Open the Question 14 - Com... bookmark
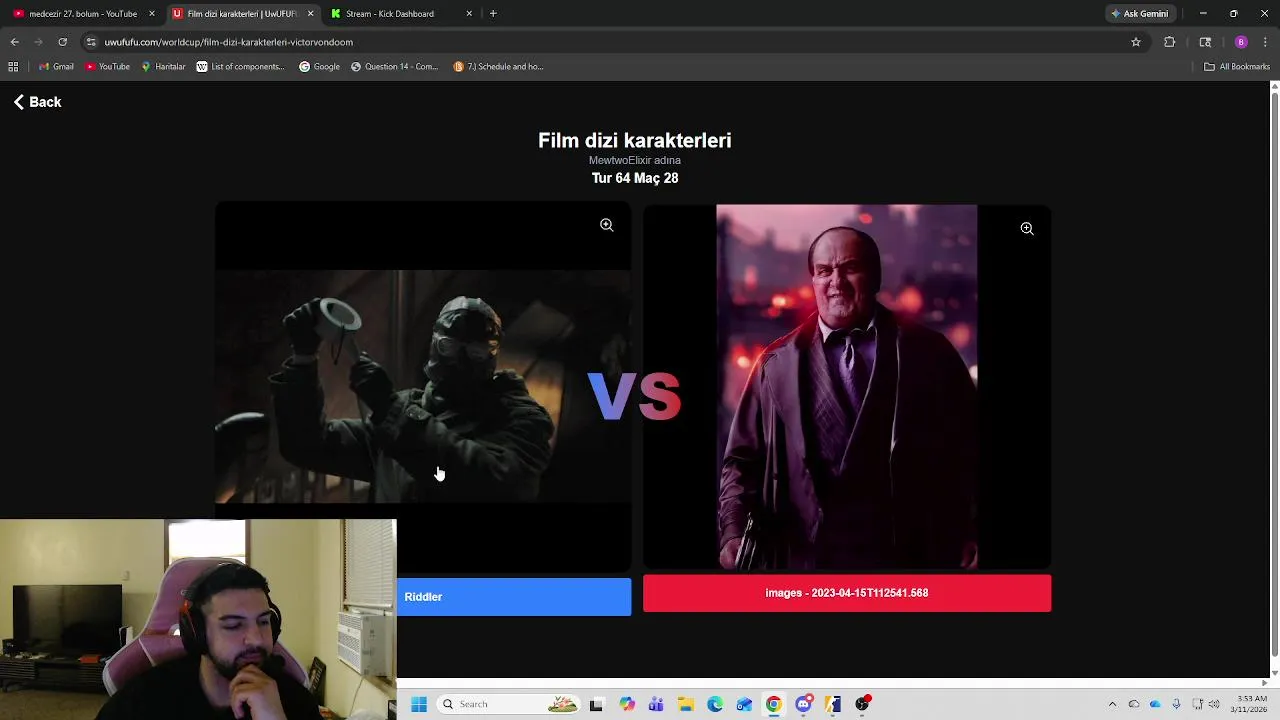The image size is (1280, 720). tap(394, 67)
